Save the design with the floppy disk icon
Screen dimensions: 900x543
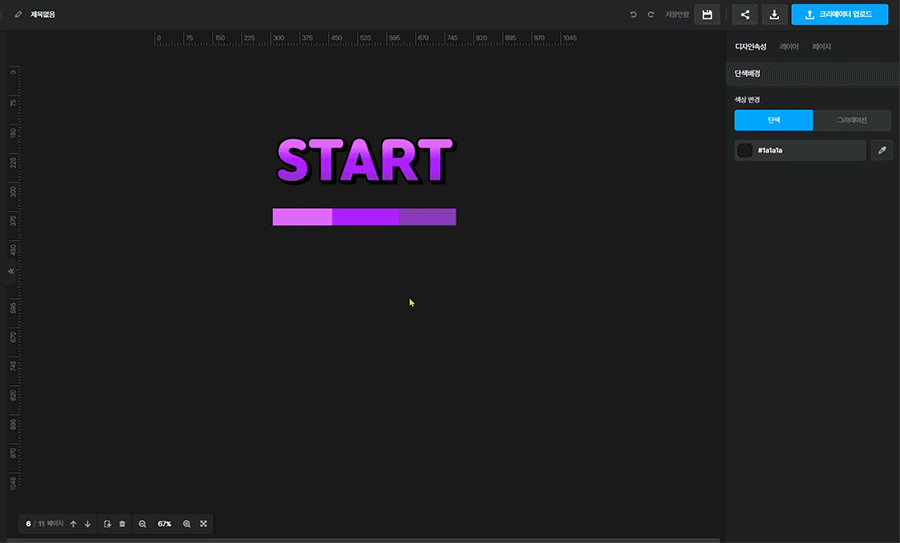coord(707,15)
